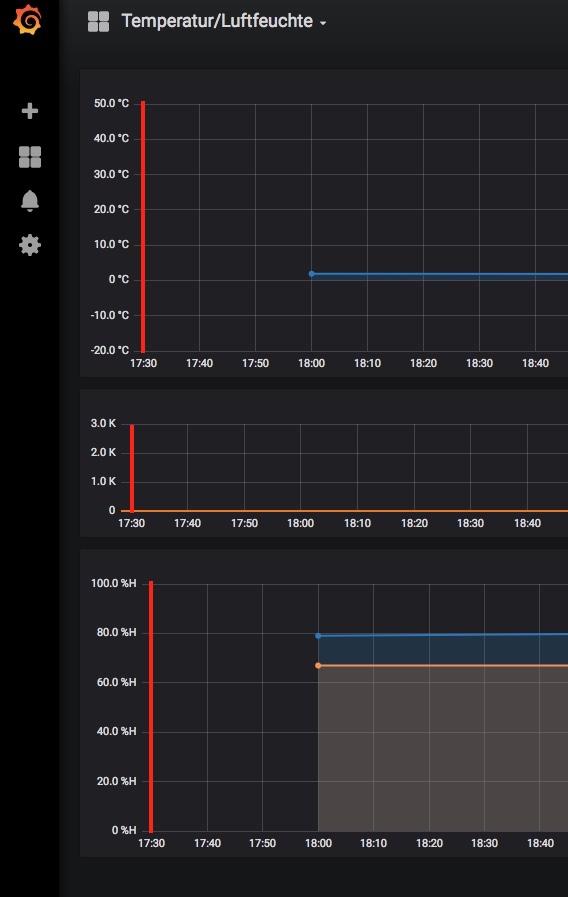Click the blue temperature line series
Screen dimensions: 568x897
(x=440, y=275)
